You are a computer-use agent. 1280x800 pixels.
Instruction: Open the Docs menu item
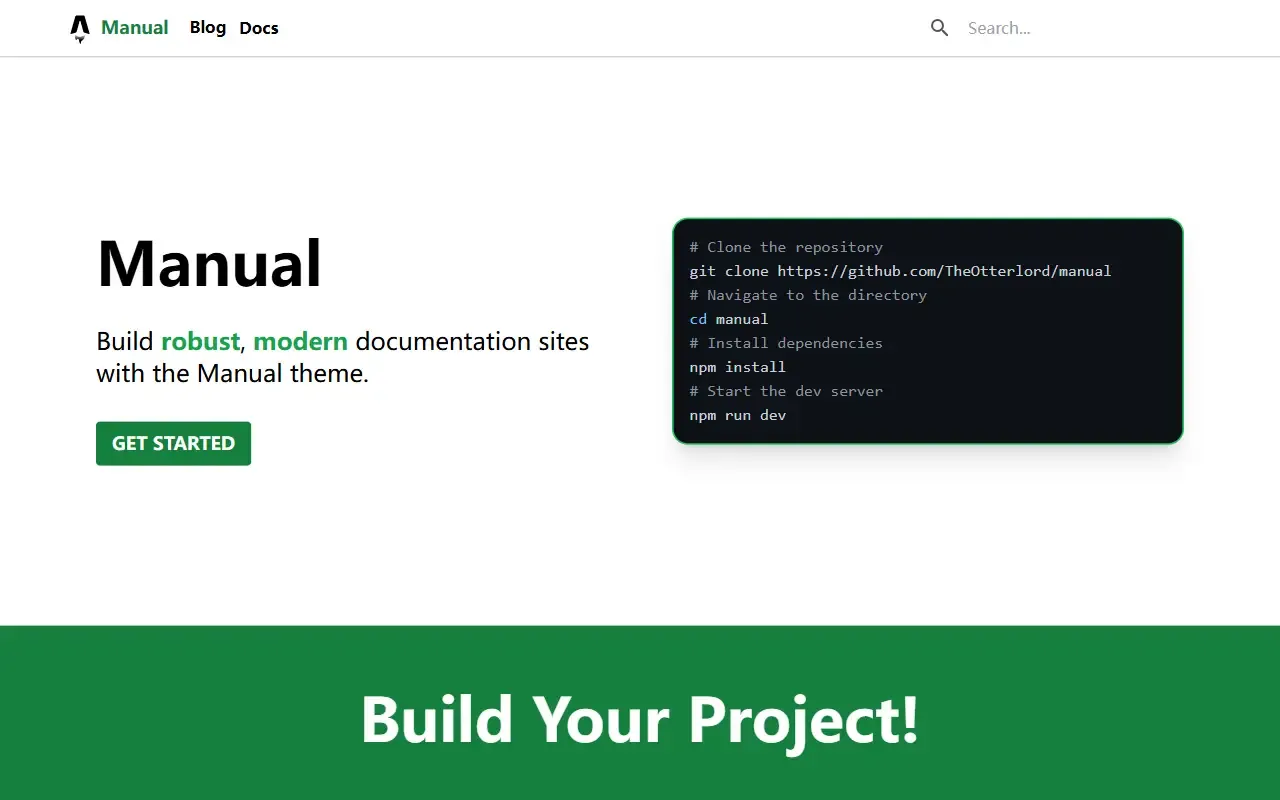point(259,28)
